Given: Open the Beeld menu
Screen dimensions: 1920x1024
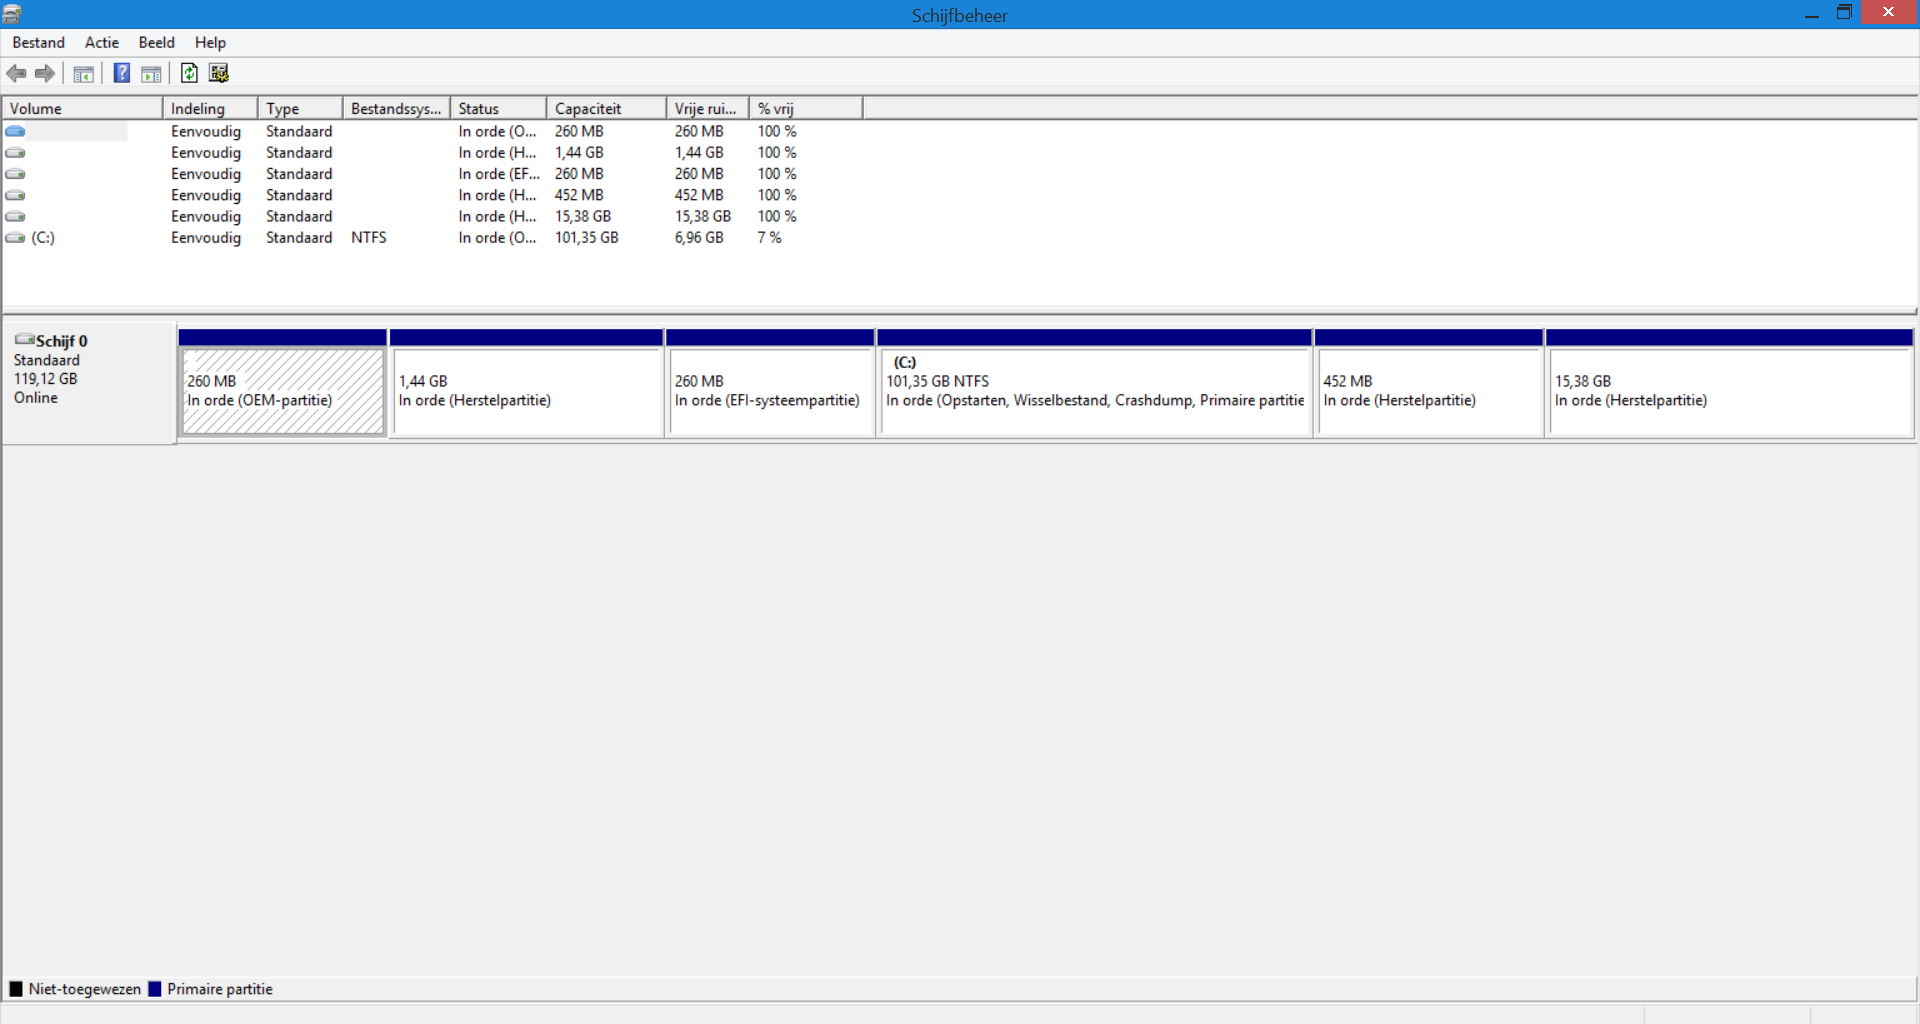Looking at the screenshot, I should (x=157, y=42).
